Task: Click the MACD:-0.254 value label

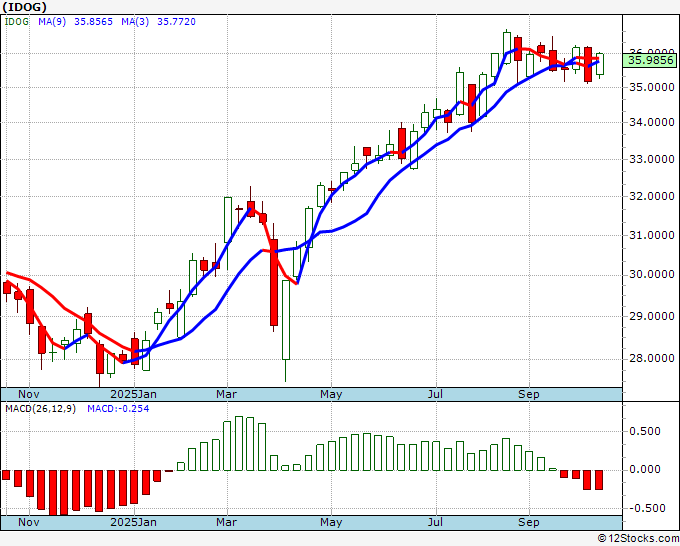Action: [x=118, y=409]
